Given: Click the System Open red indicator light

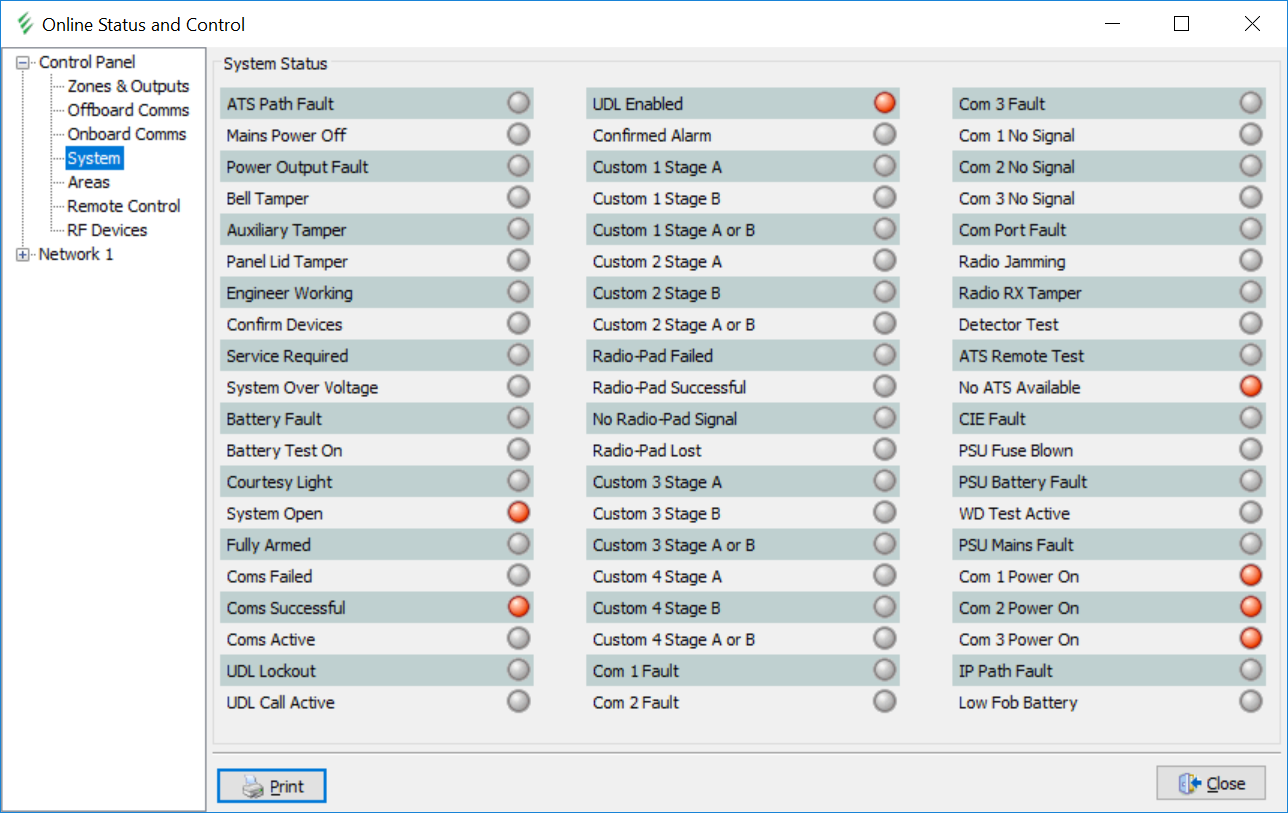Looking at the screenshot, I should tap(518, 513).
